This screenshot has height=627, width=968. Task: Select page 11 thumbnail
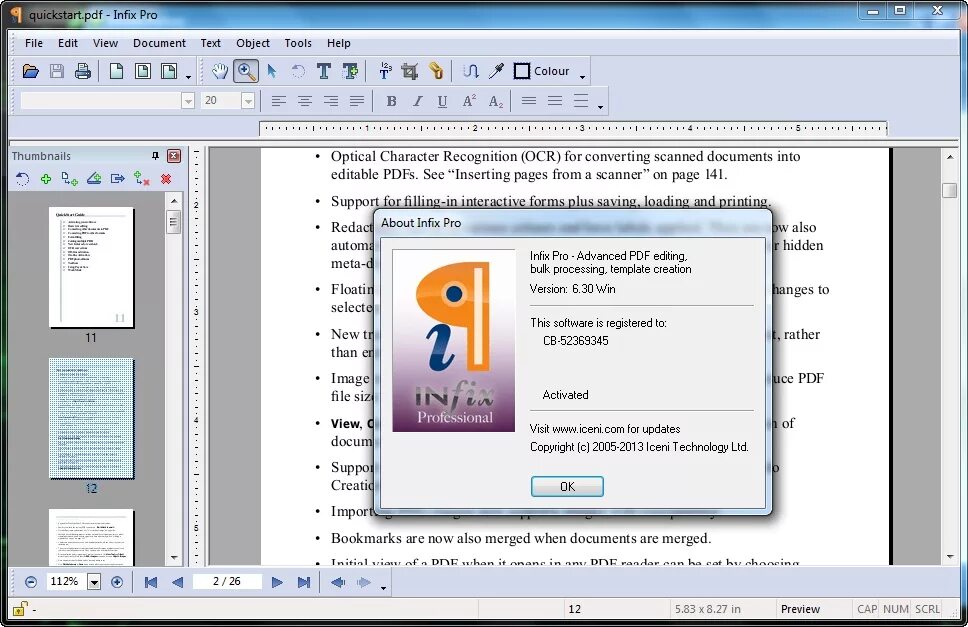[x=91, y=268]
